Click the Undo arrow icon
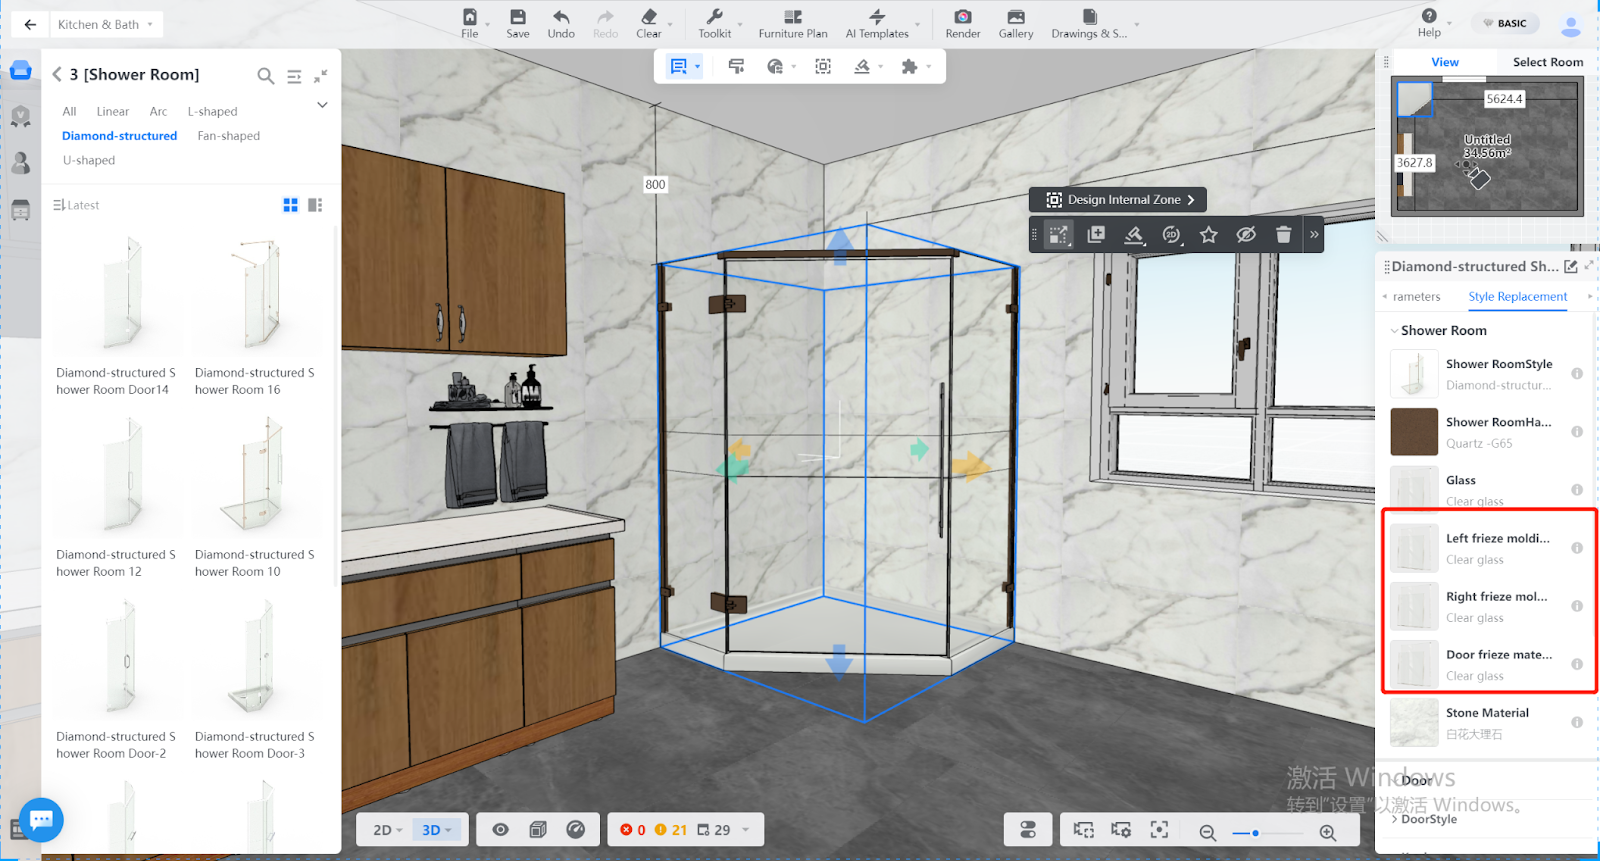 coord(561,18)
